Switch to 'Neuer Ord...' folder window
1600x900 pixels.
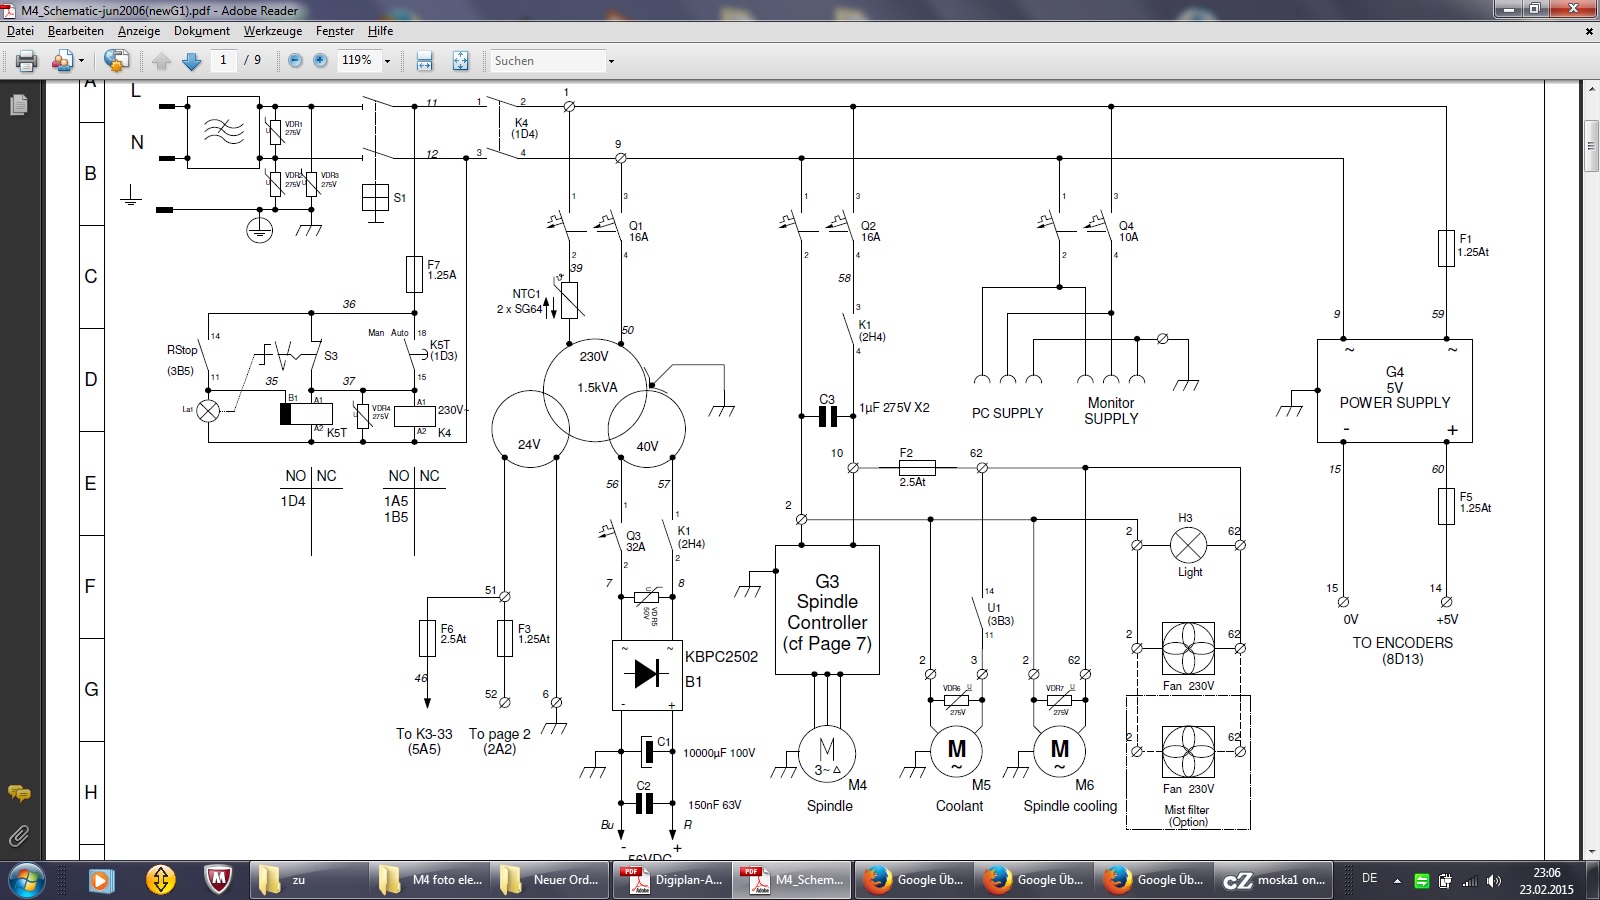[x=552, y=880]
